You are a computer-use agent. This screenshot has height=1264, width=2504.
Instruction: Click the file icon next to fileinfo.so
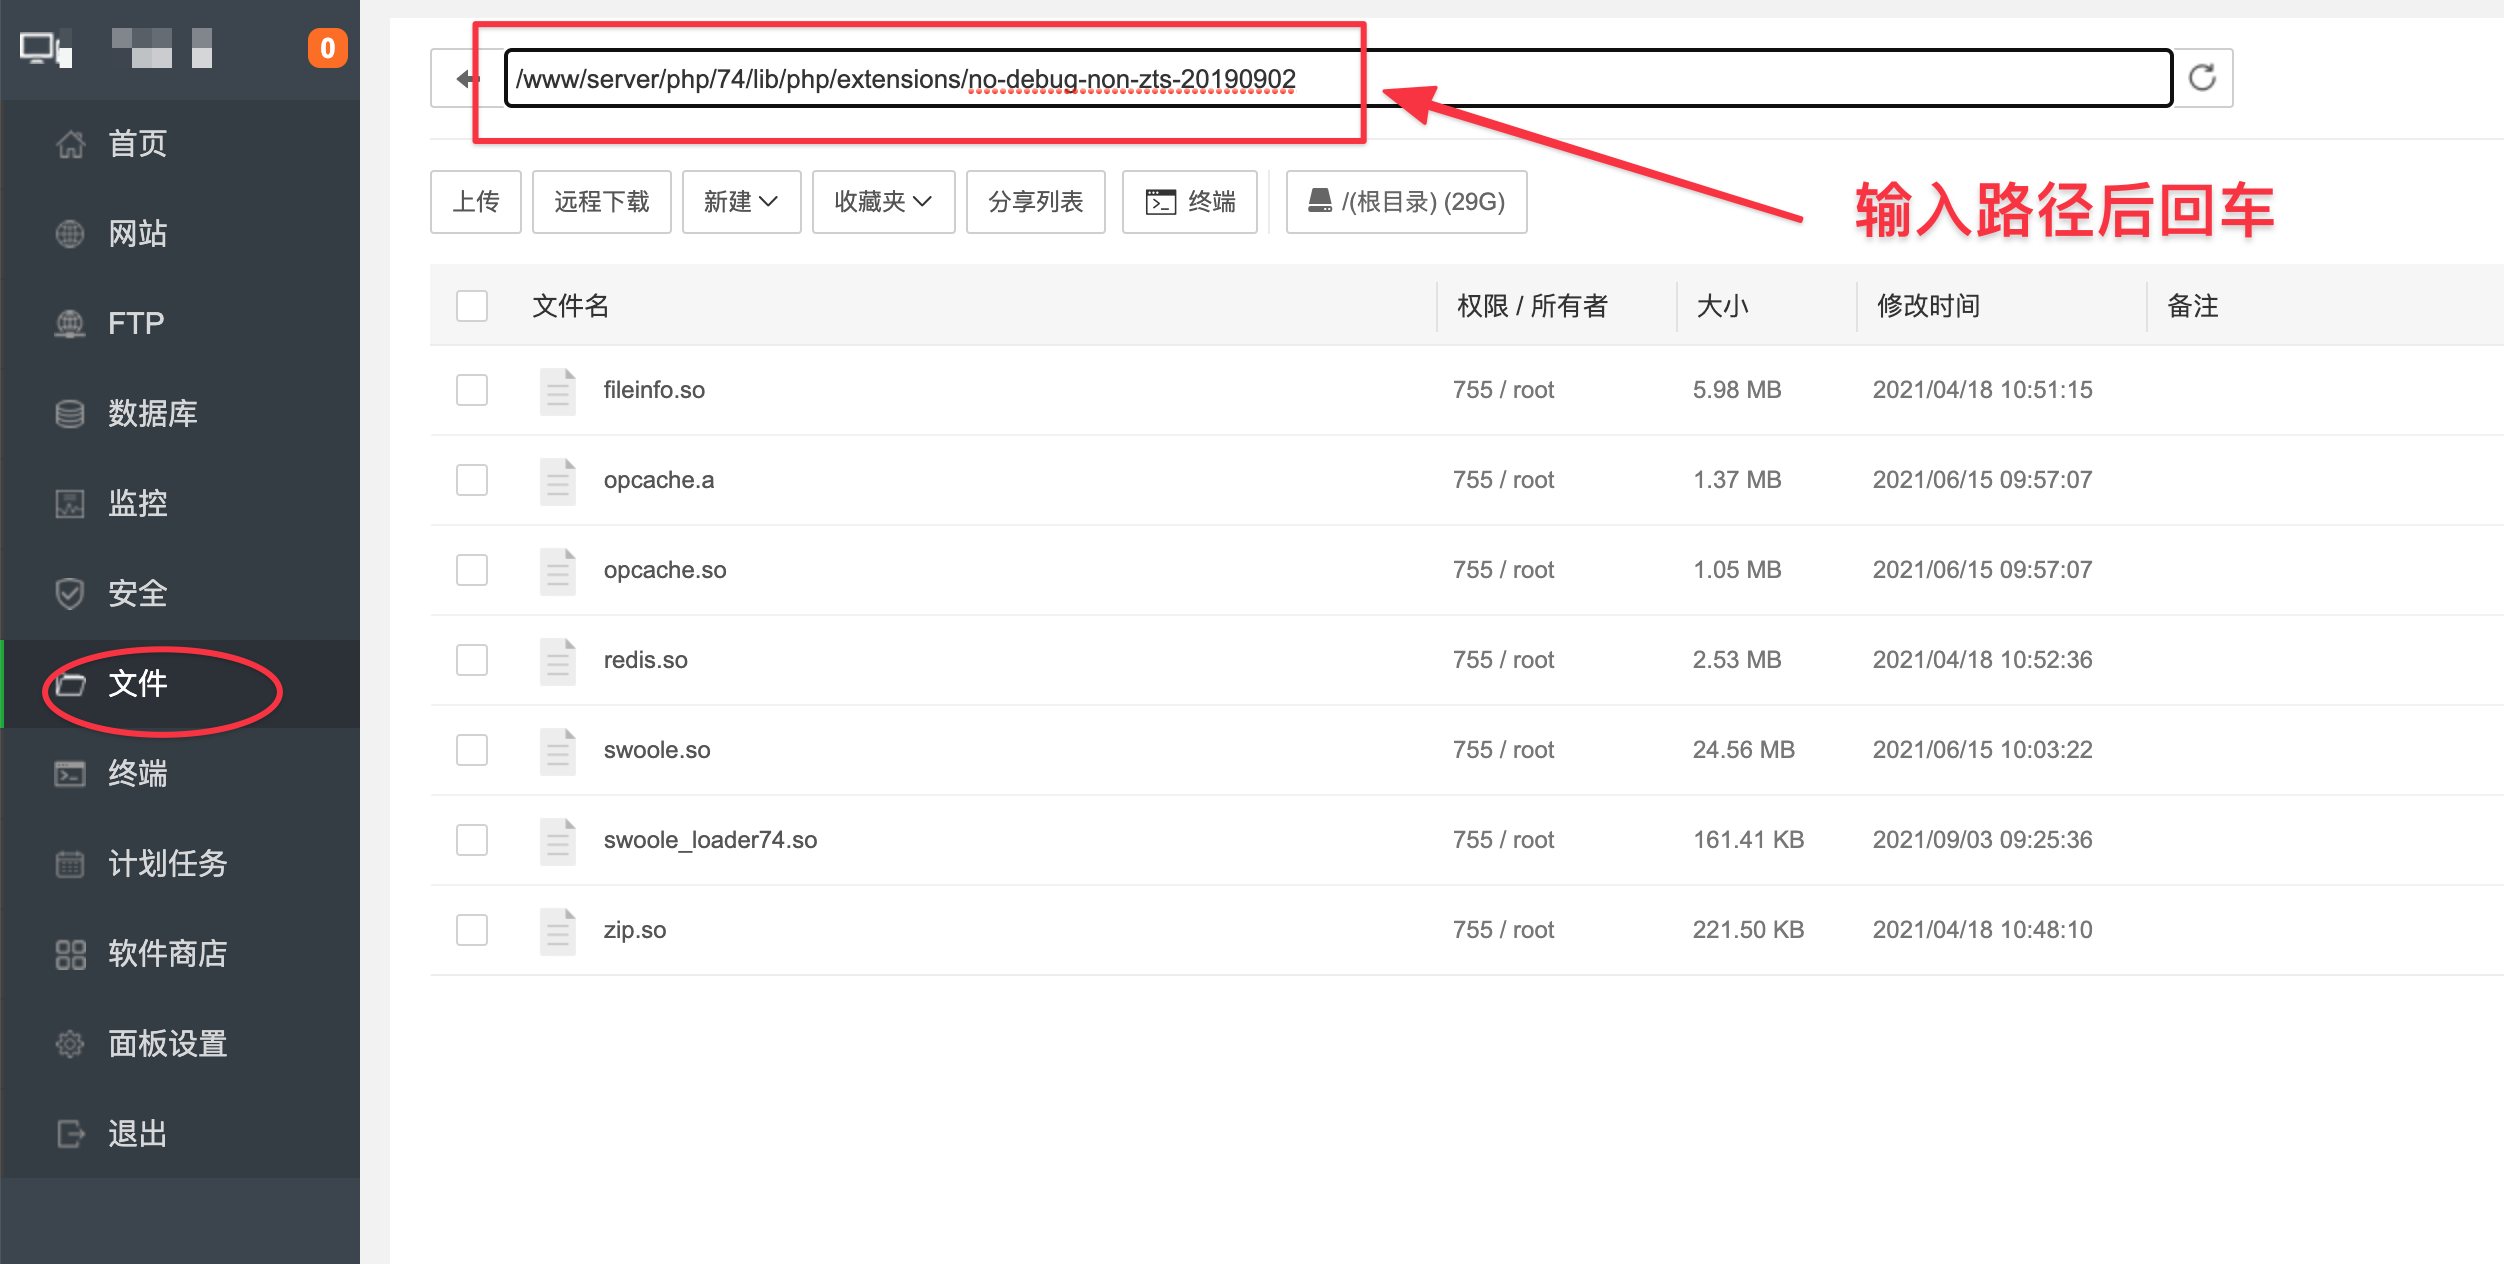(558, 391)
